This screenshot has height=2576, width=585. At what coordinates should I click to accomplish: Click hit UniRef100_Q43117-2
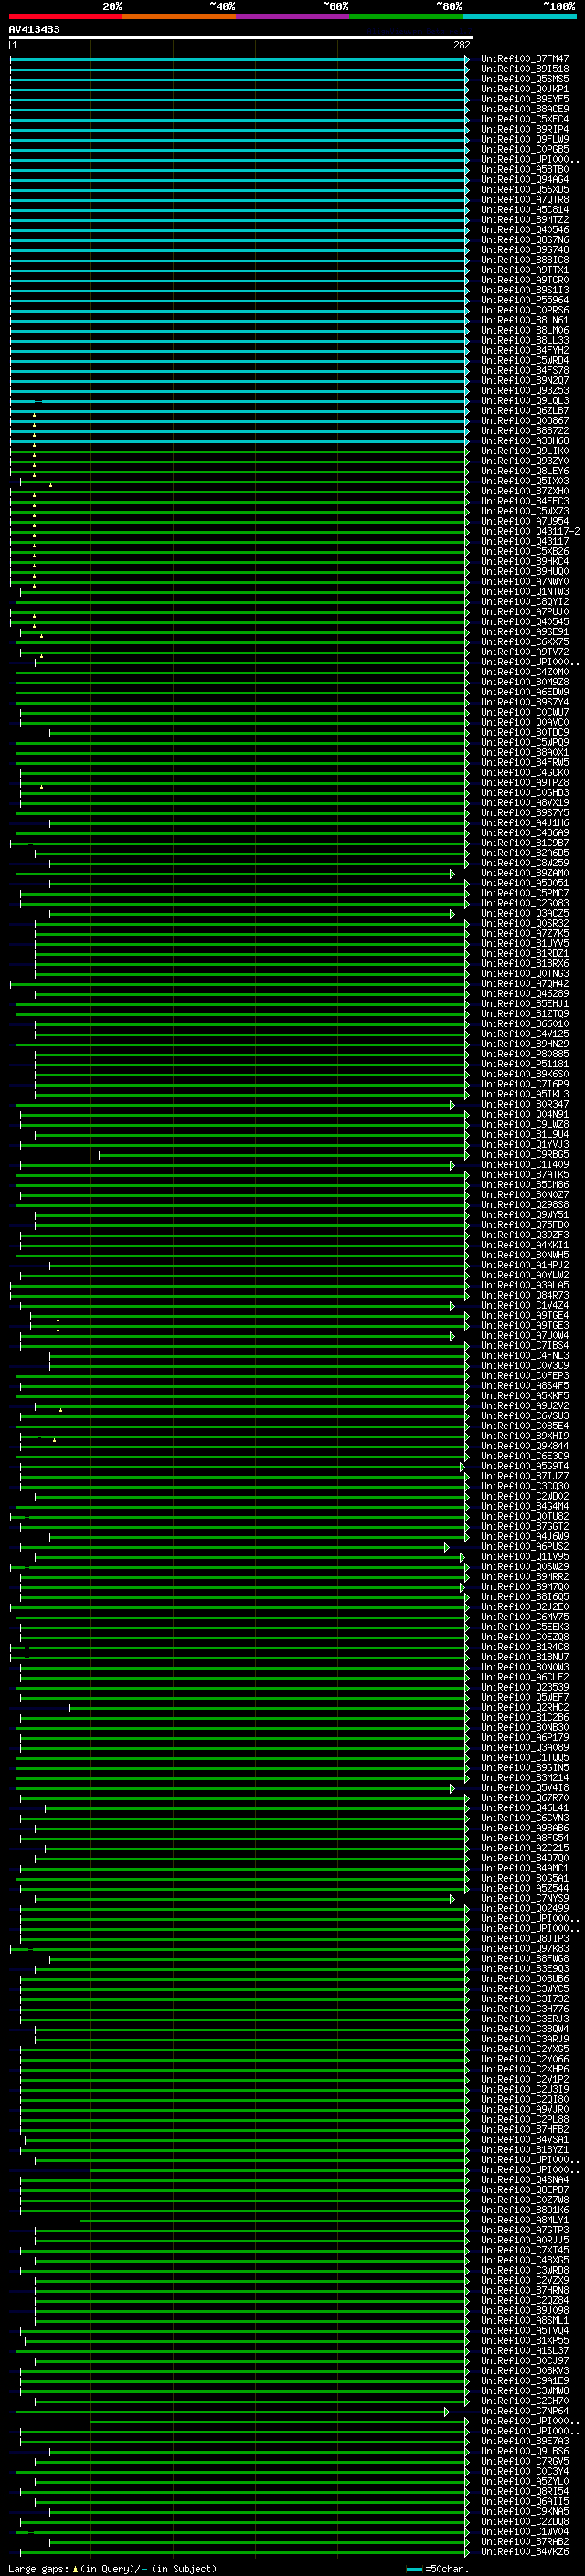530,531
